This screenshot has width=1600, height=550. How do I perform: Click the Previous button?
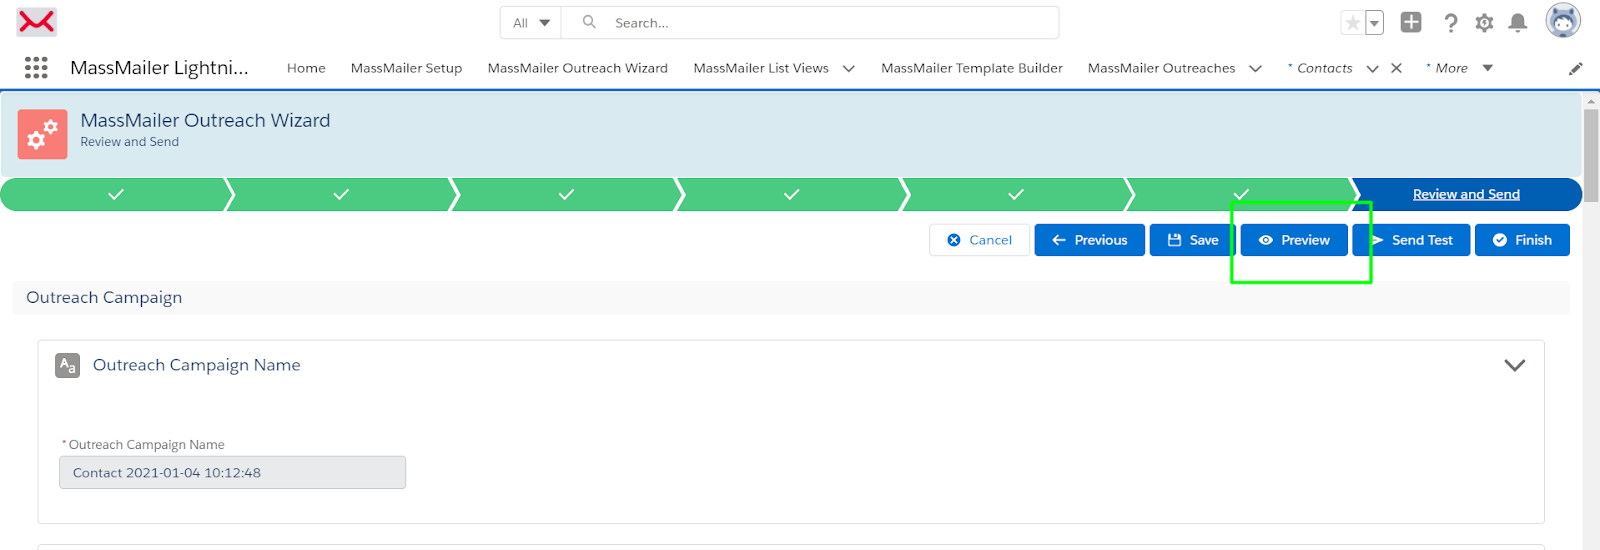pyautogui.click(x=1089, y=240)
